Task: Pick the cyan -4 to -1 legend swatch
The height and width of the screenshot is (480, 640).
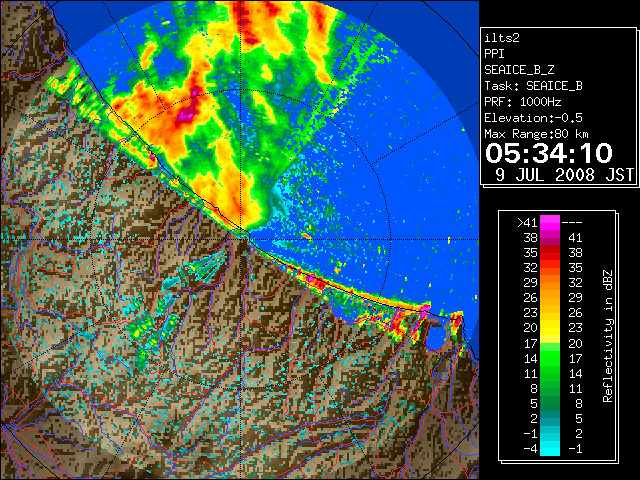Action: 550,449
